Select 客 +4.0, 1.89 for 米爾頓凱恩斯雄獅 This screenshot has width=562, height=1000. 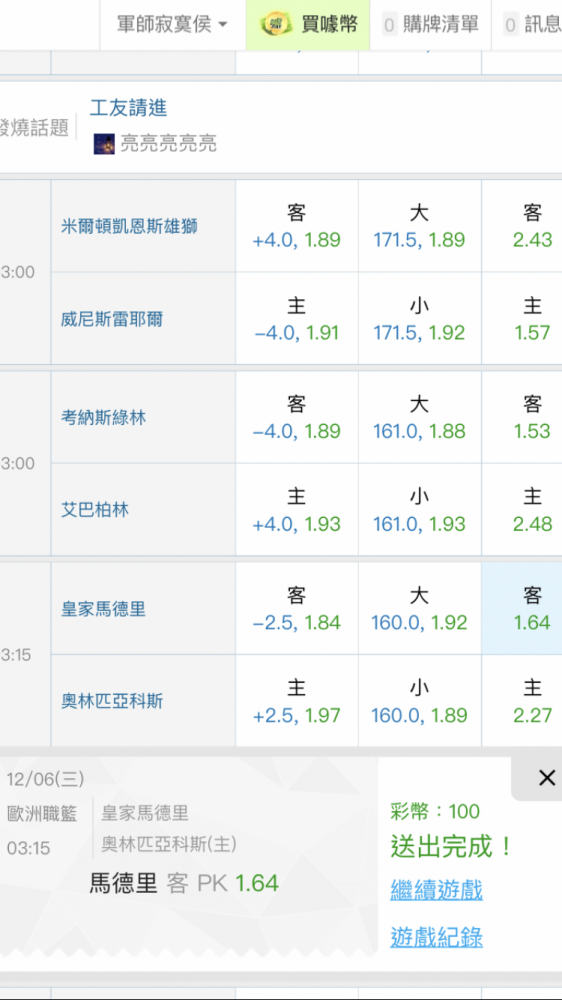297,226
